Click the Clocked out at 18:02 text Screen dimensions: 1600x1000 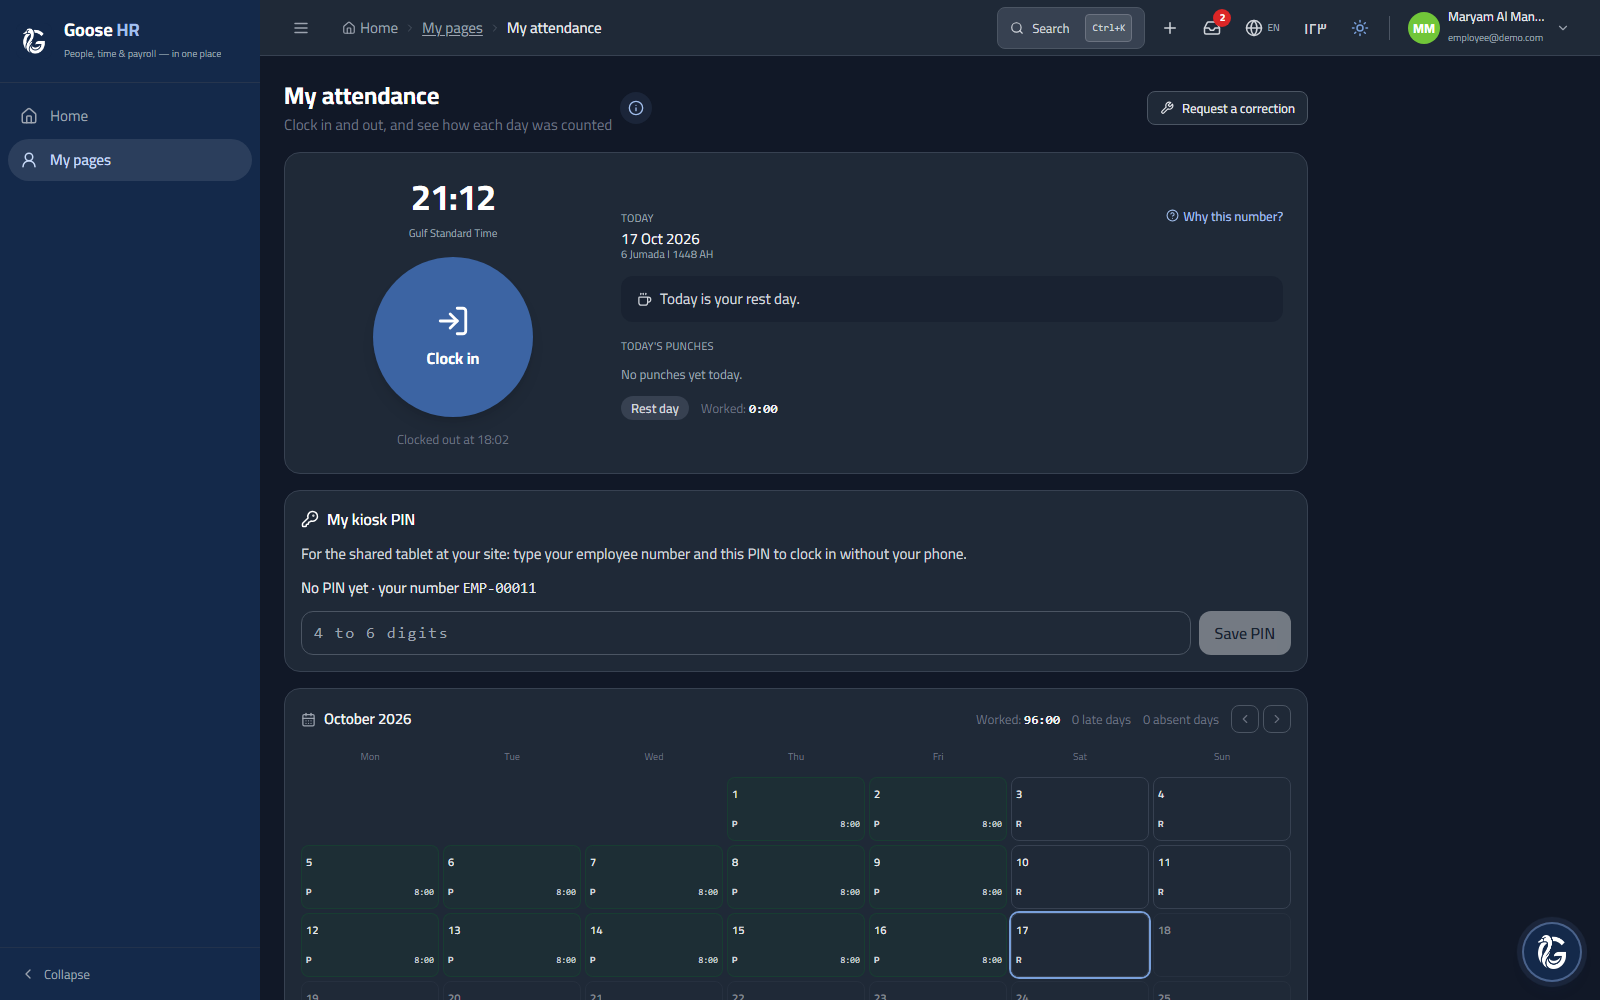[x=453, y=440]
